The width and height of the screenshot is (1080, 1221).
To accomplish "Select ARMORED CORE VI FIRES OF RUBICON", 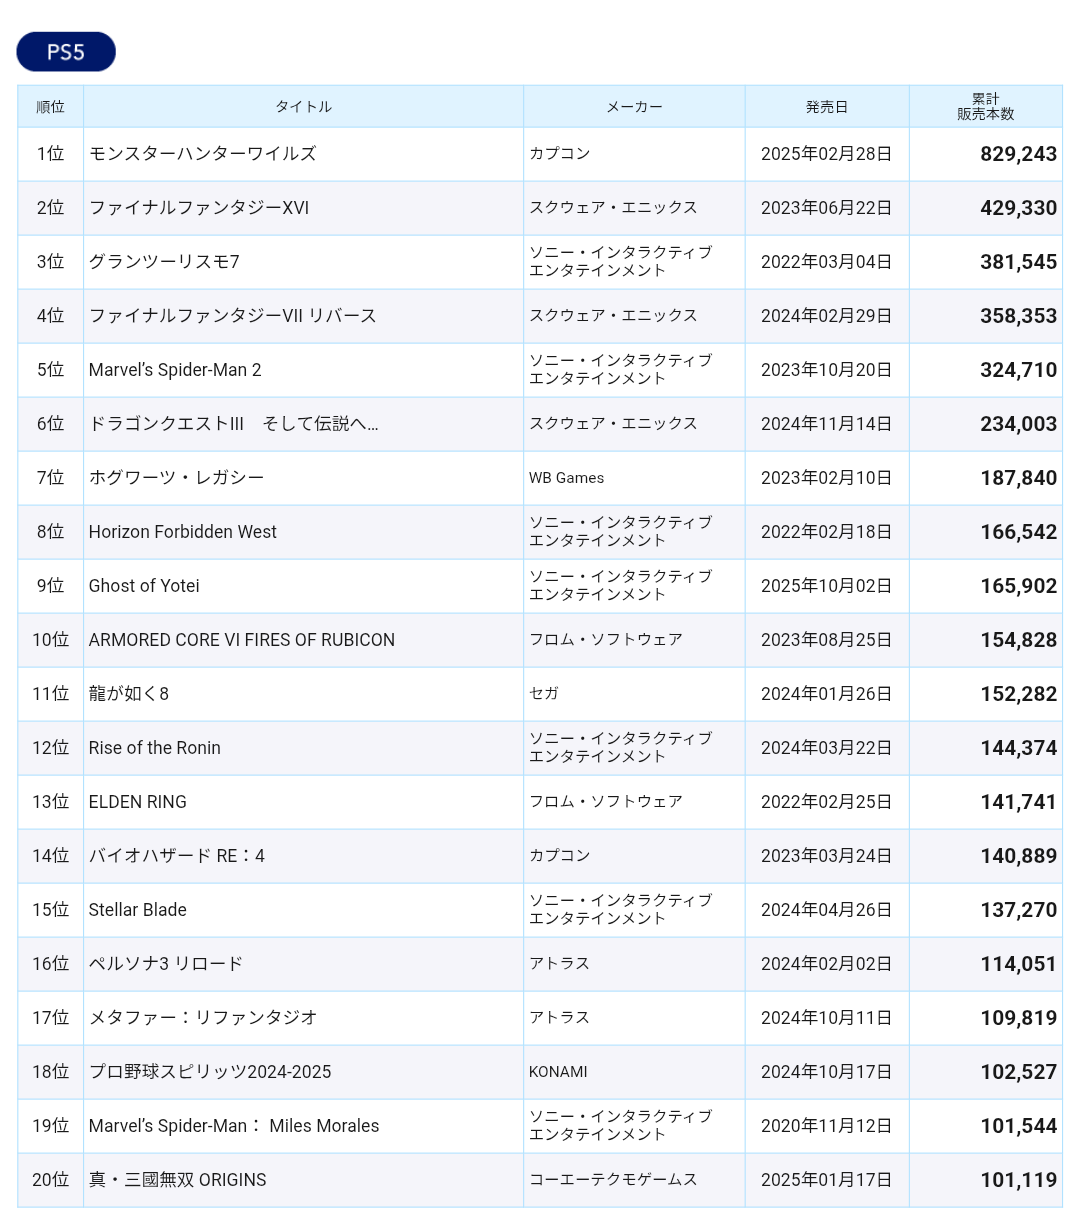I will [242, 640].
